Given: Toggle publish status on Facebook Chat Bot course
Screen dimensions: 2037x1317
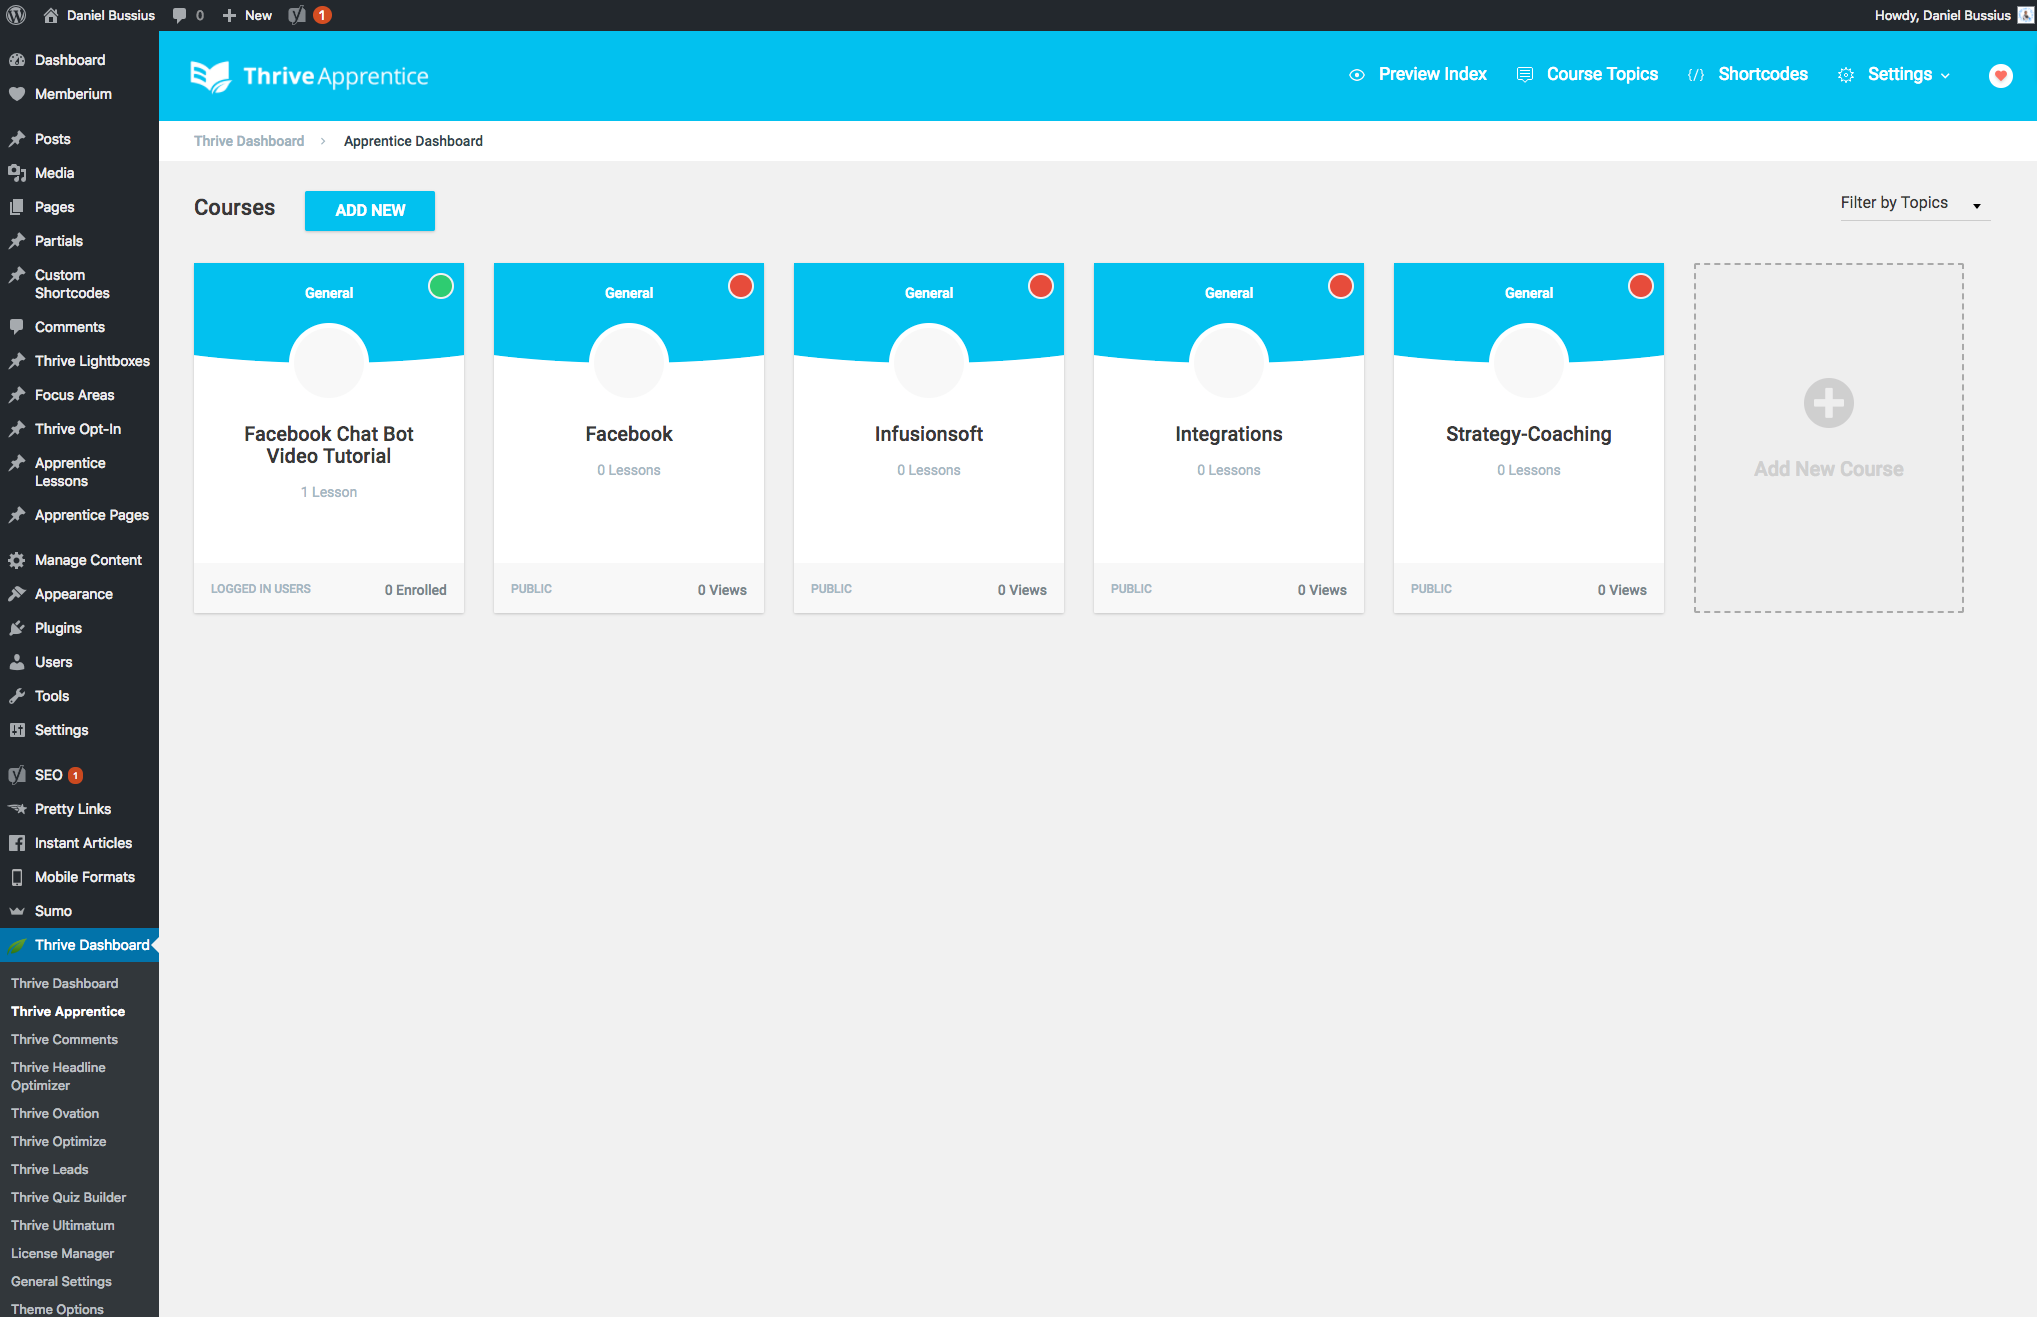Looking at the screenshot, I should point(440,286).
